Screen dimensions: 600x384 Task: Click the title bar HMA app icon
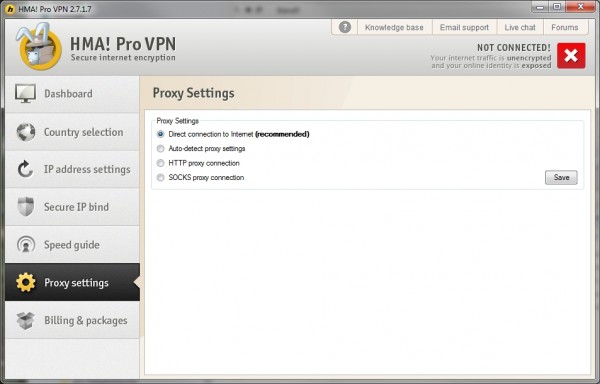click(10, 9)
